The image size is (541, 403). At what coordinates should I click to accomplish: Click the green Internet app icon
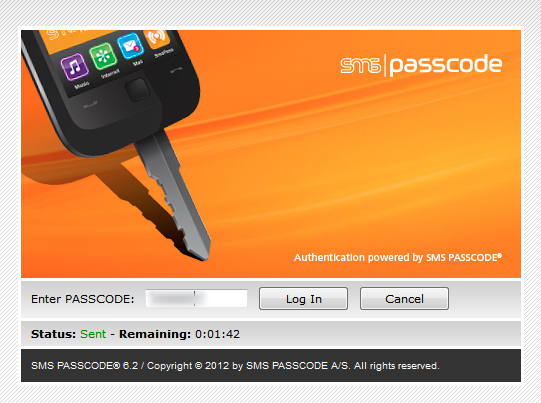click(103, 56)
